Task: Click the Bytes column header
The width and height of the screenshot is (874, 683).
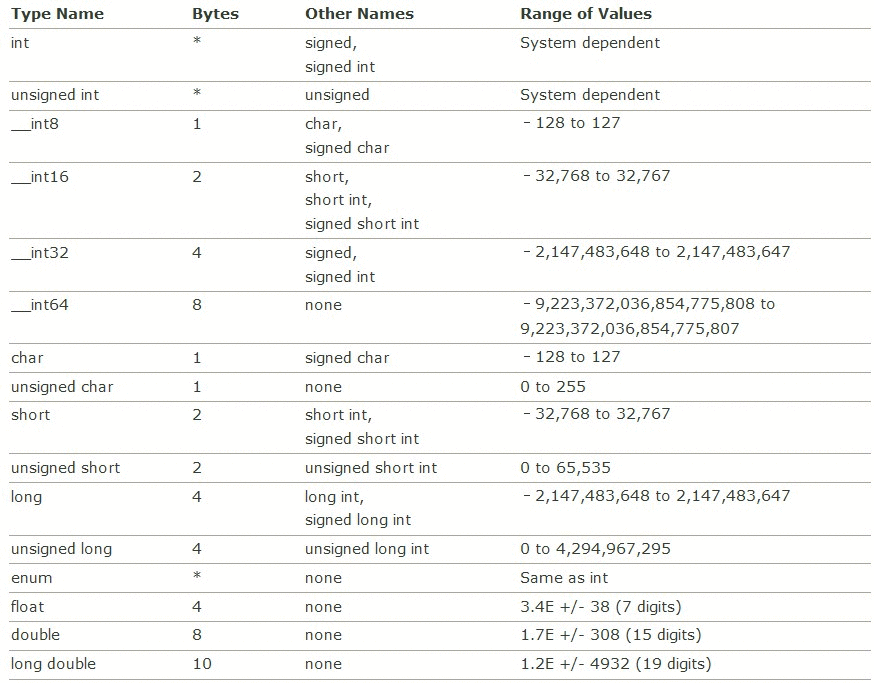Action: pyautogui.click(x=215, y=14)
